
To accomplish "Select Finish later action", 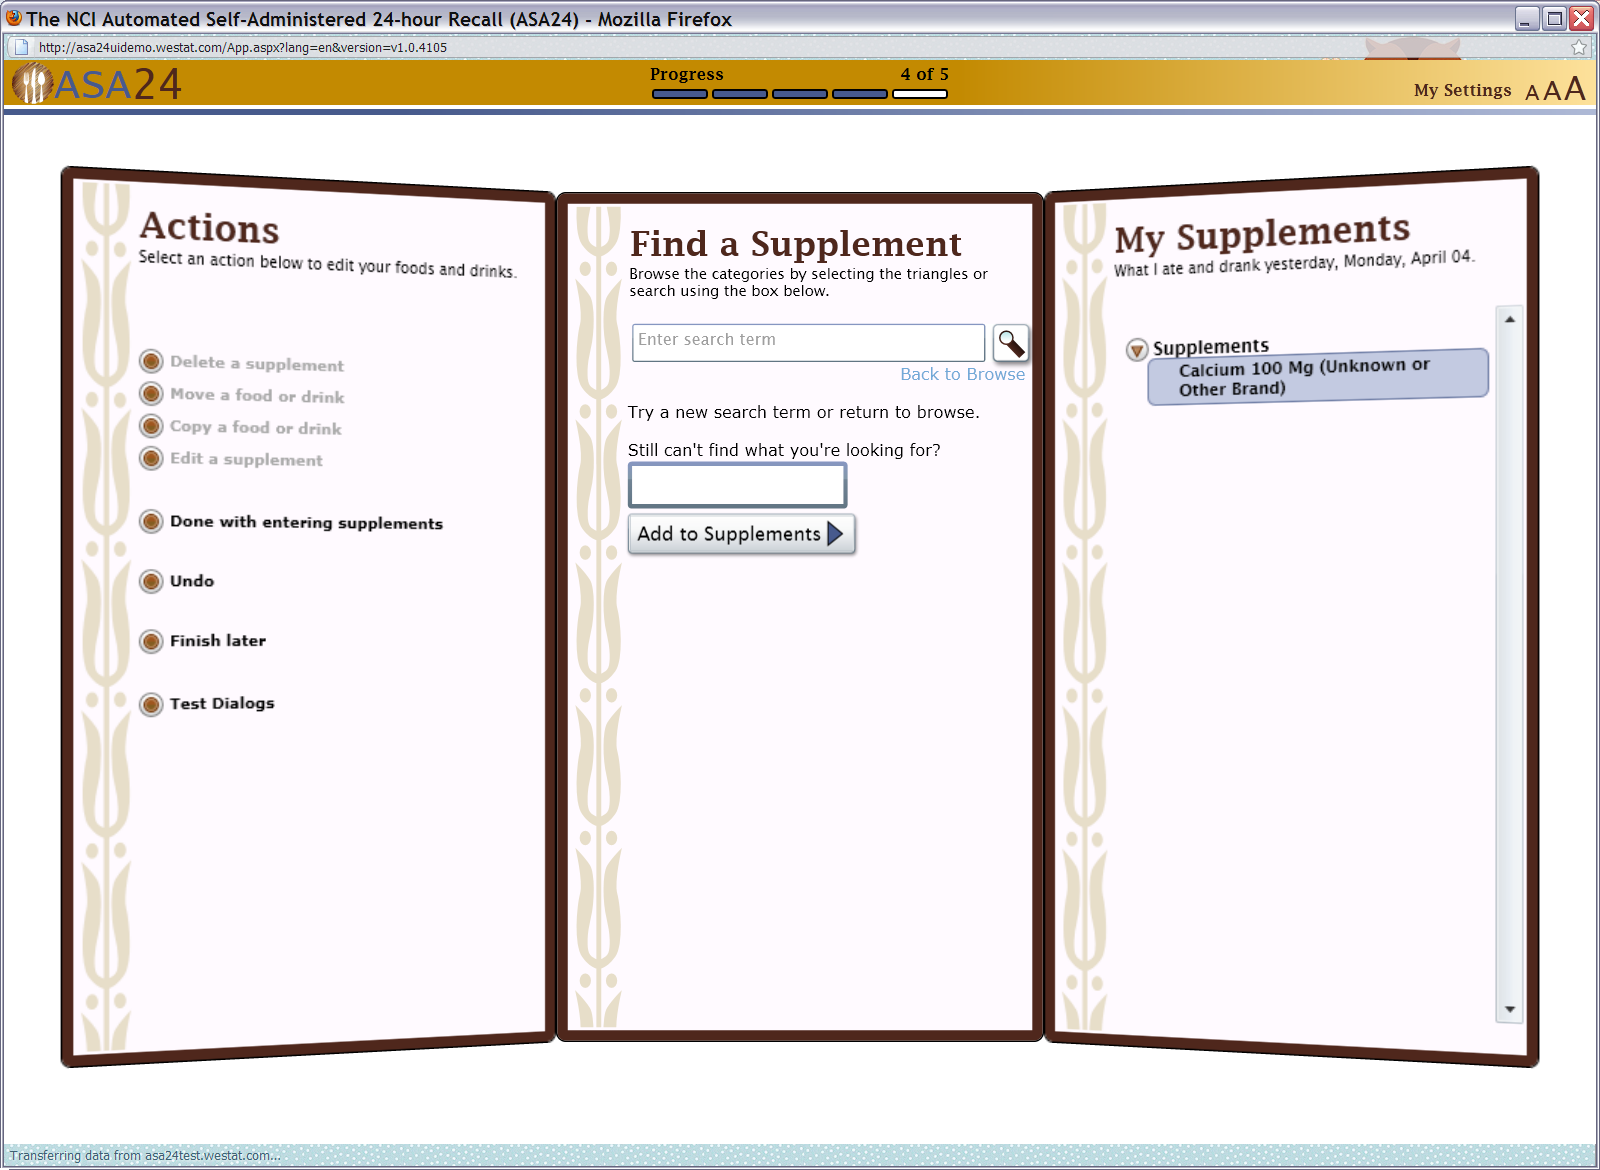I will (218, 641).
